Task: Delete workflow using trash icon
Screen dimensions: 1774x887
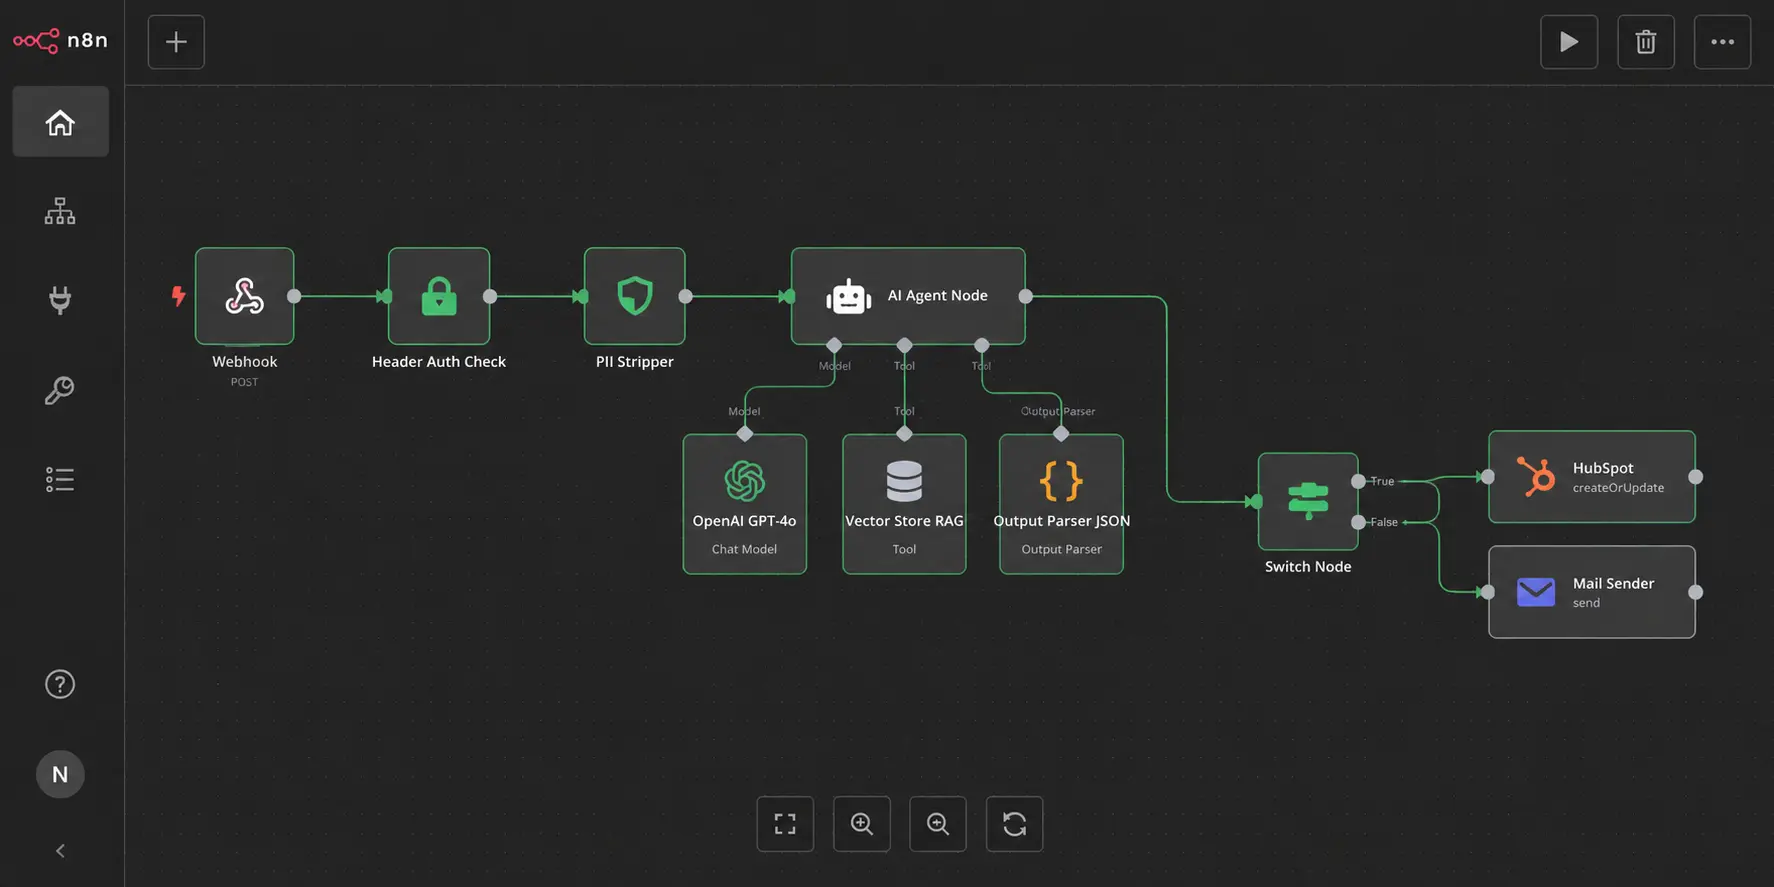Action: 1646,42
